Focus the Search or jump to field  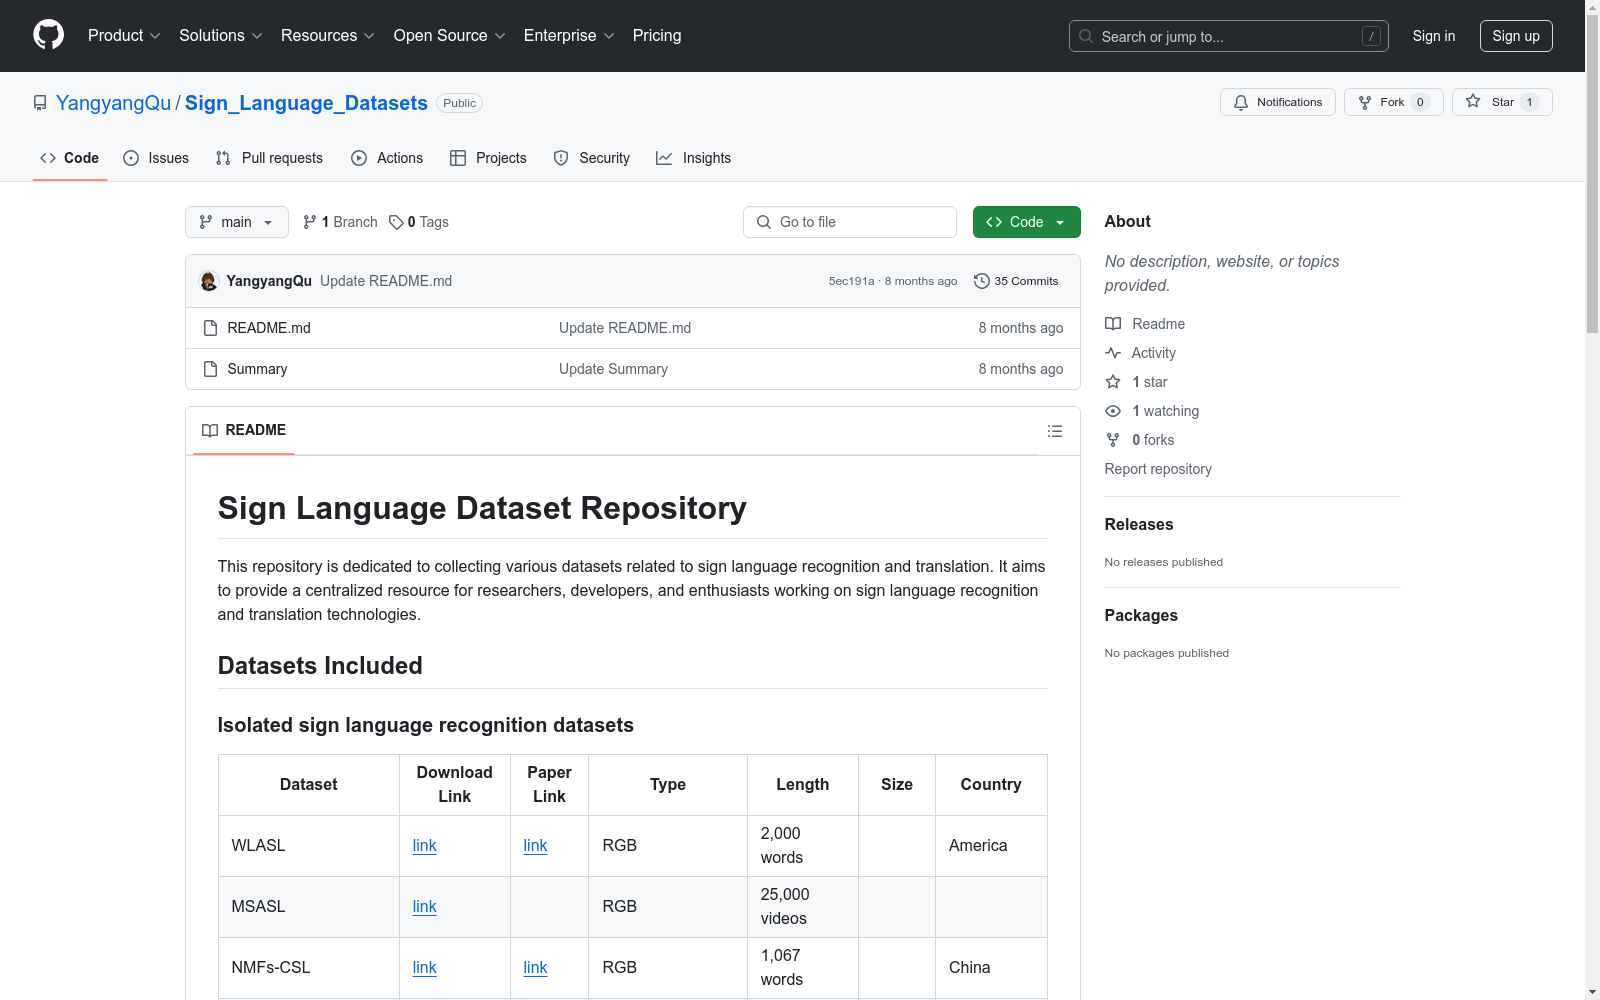(x=1229, y=36)
